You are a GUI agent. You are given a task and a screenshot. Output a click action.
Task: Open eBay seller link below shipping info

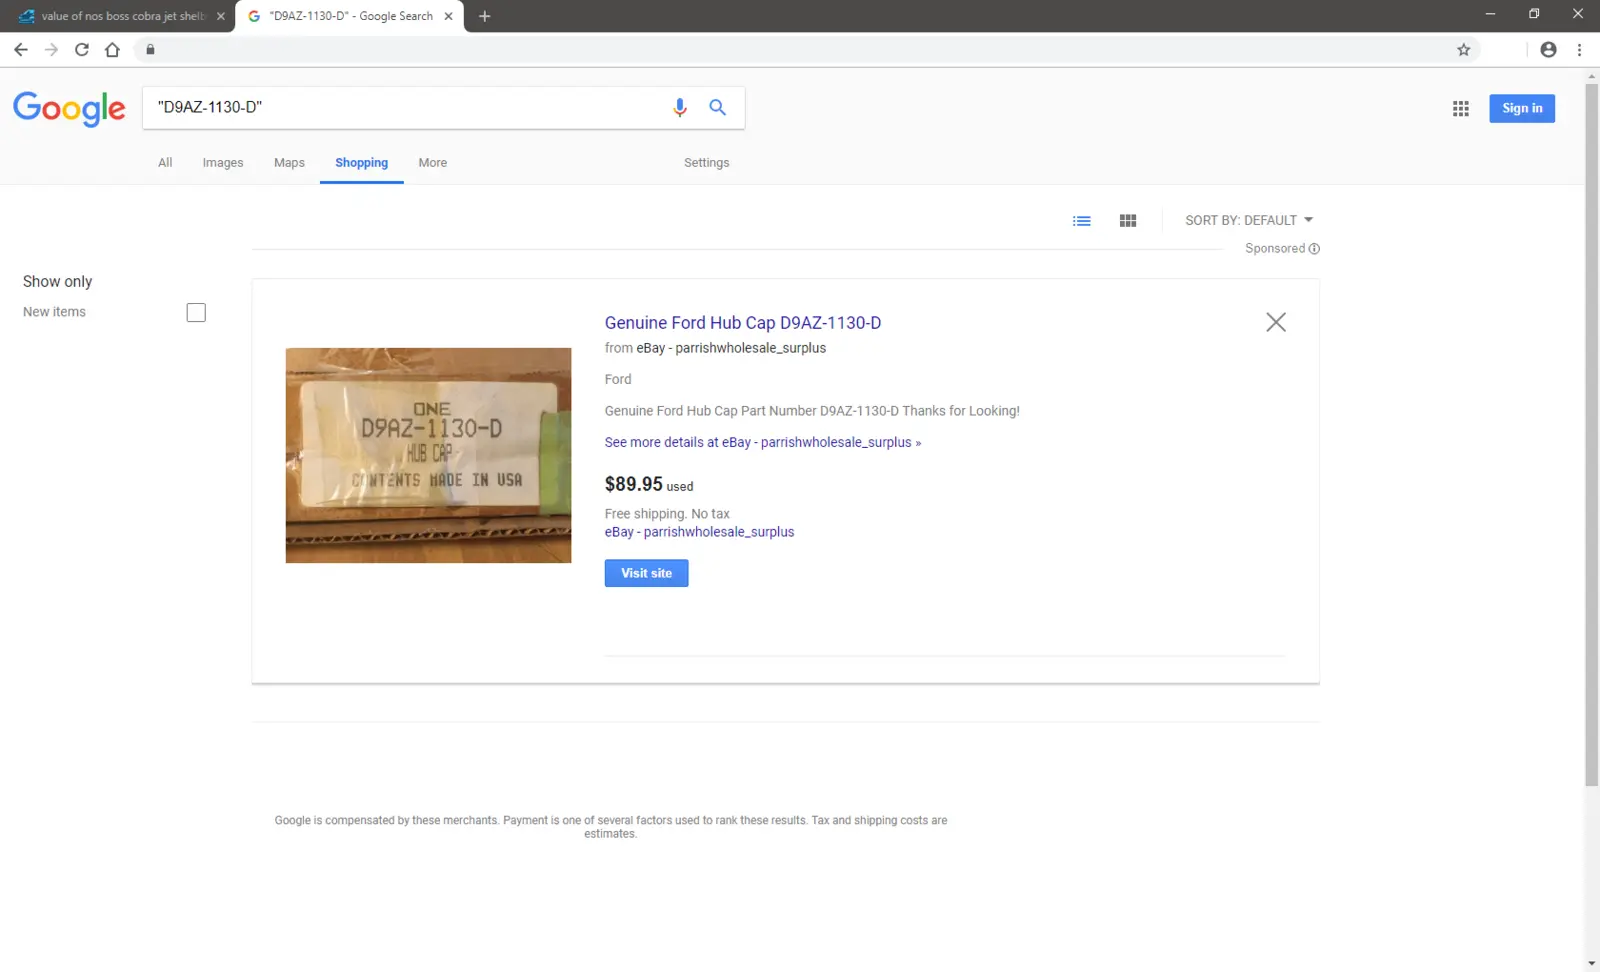click(x=700, y=532)
